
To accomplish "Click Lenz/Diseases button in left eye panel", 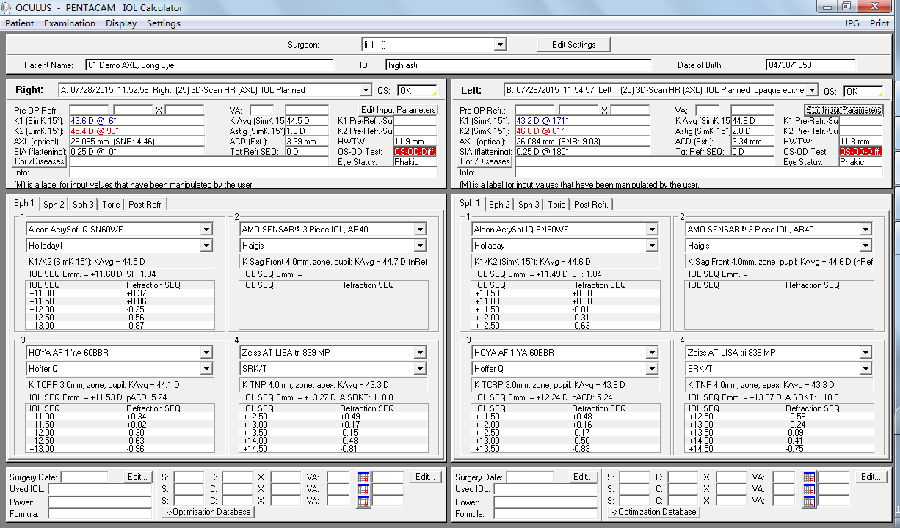I will point(484,162).
